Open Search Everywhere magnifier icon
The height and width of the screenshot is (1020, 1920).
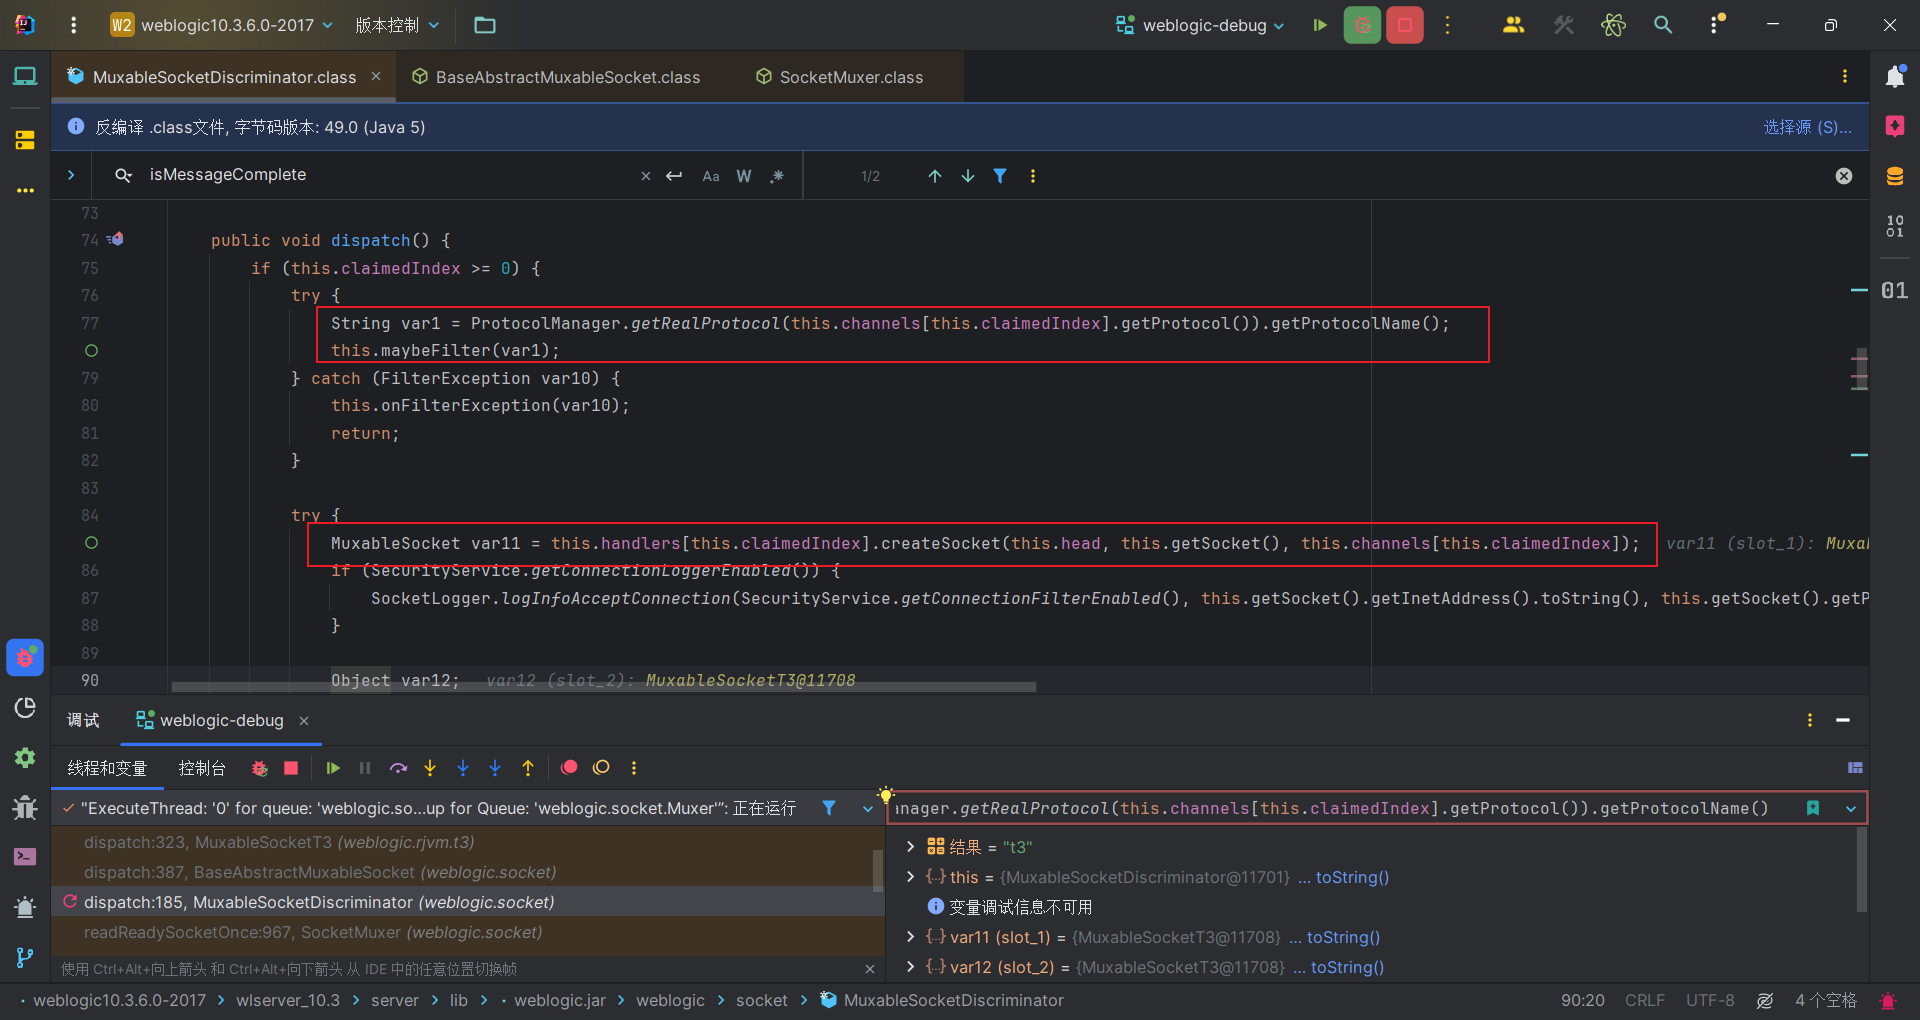pos(1663,25)
